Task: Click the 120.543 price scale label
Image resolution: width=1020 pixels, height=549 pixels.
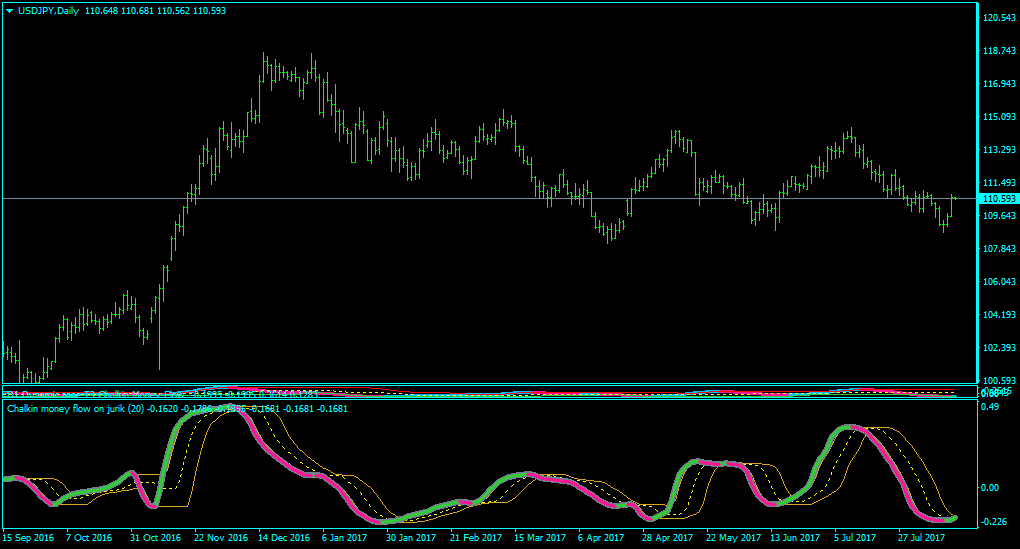Action: (x=1000, y=18)
